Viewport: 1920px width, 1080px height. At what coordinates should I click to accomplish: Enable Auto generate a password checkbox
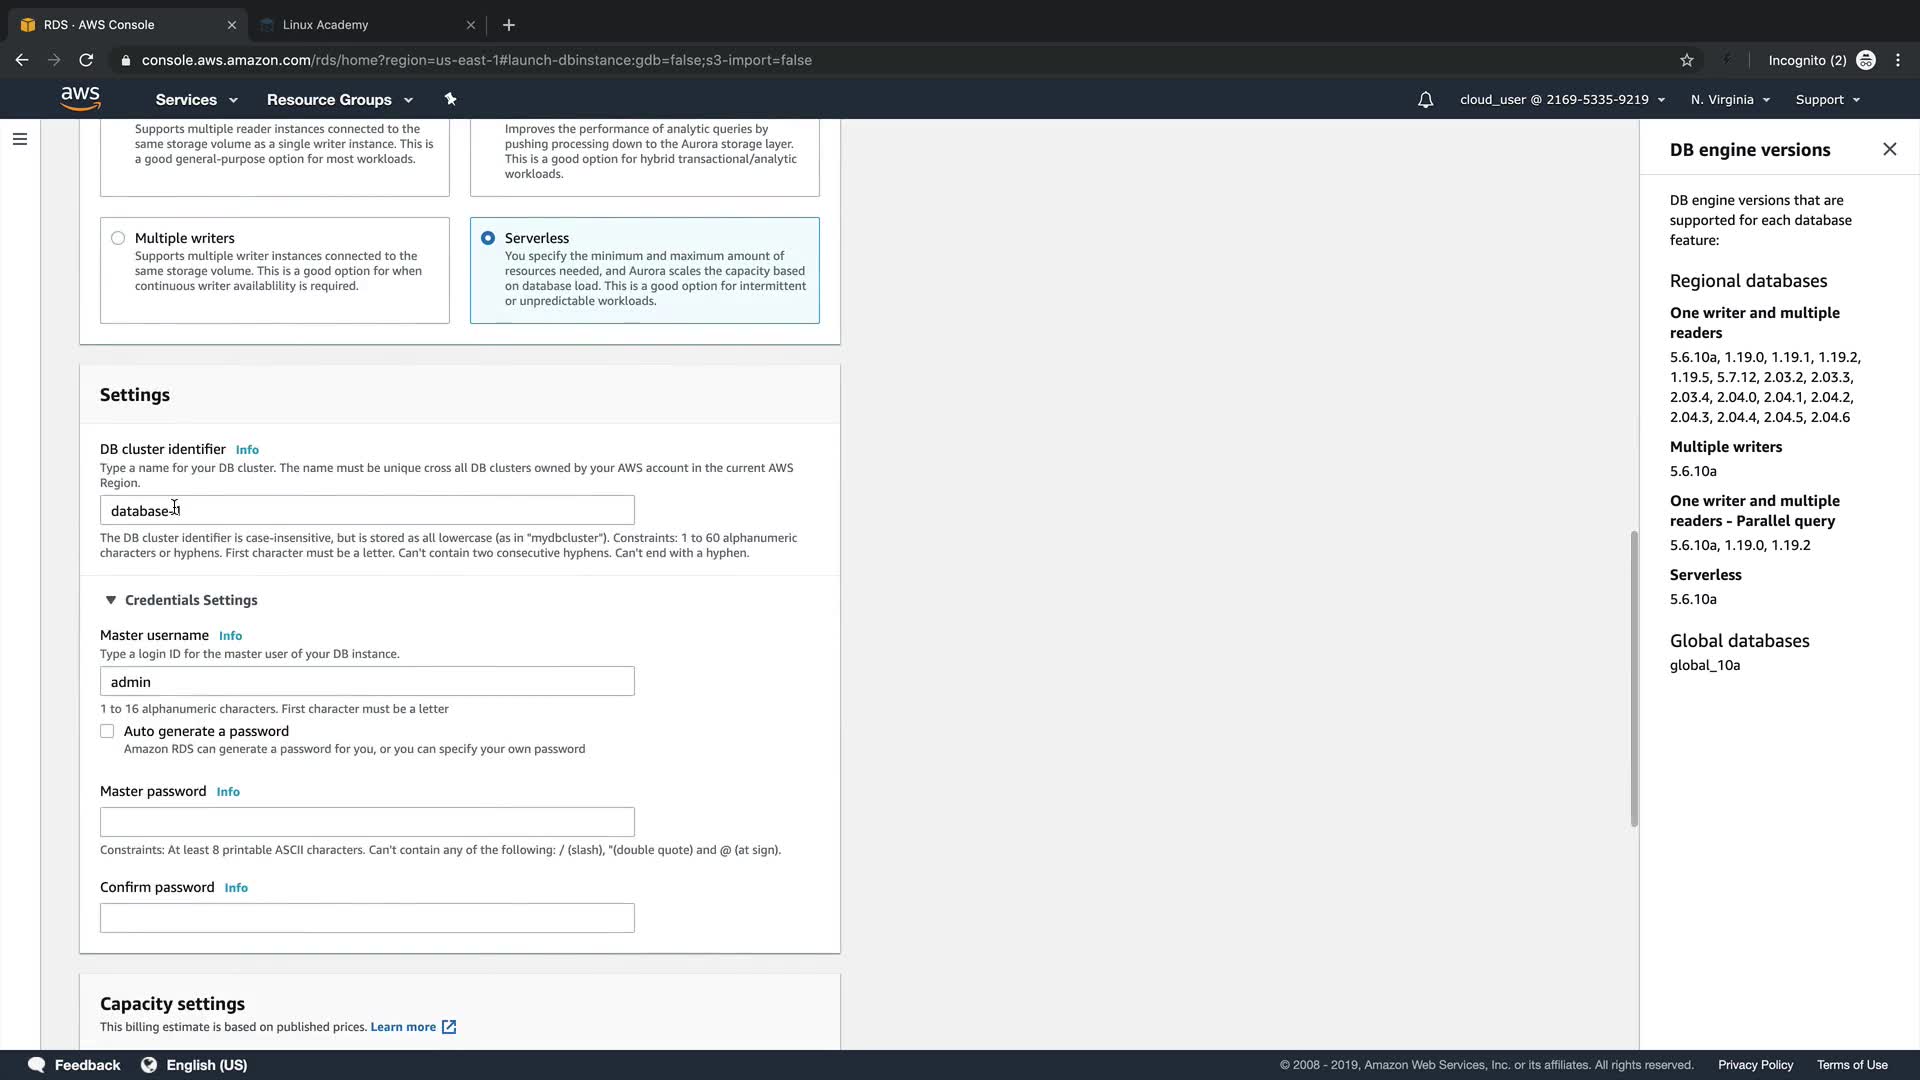click(x=107, y=731)
